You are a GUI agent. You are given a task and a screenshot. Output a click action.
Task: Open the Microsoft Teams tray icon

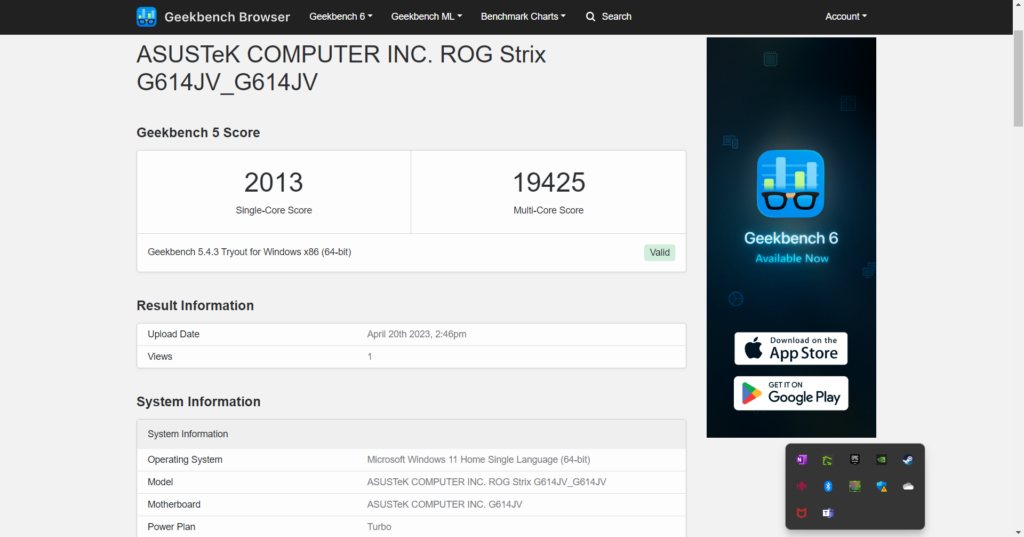click(827, 513)
